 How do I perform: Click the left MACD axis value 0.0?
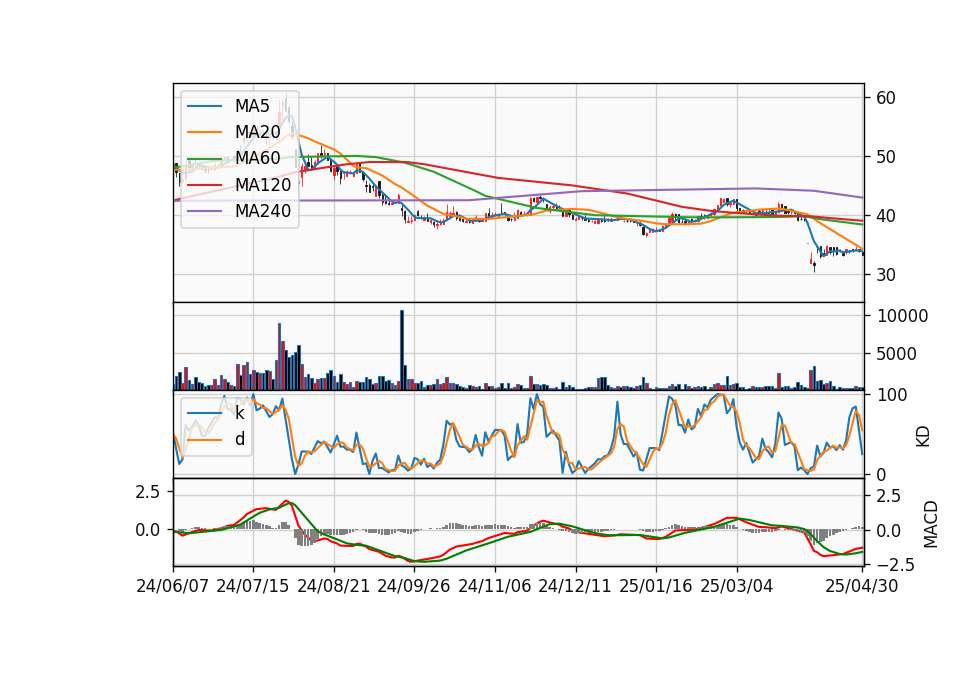(148, 530)
